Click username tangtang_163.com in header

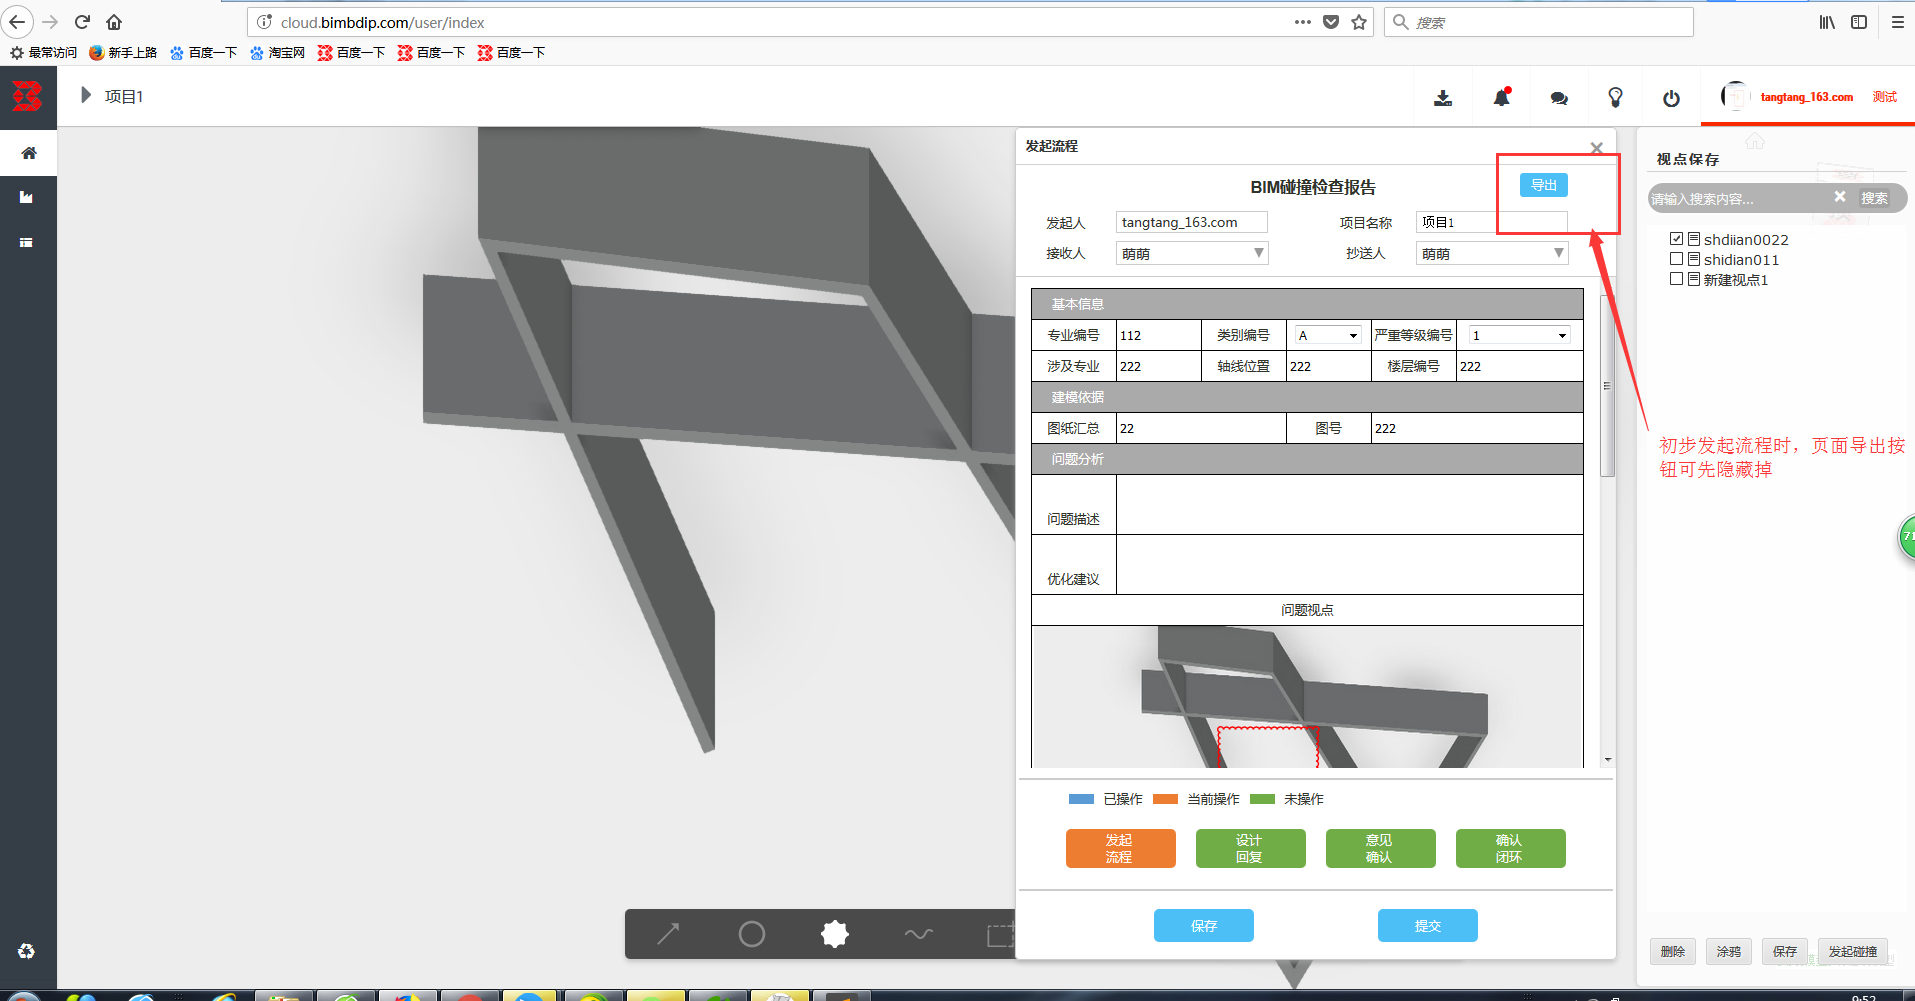[x=1806, y=97]
